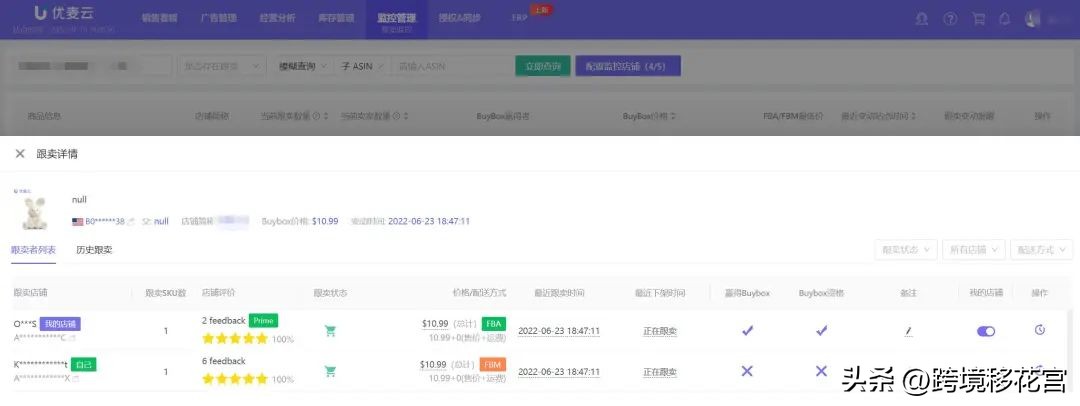Click the Buybox资格 cross in K***t row
This screenshot has width=1080, height=406.
pyautogui.click(x=821, y=372)
